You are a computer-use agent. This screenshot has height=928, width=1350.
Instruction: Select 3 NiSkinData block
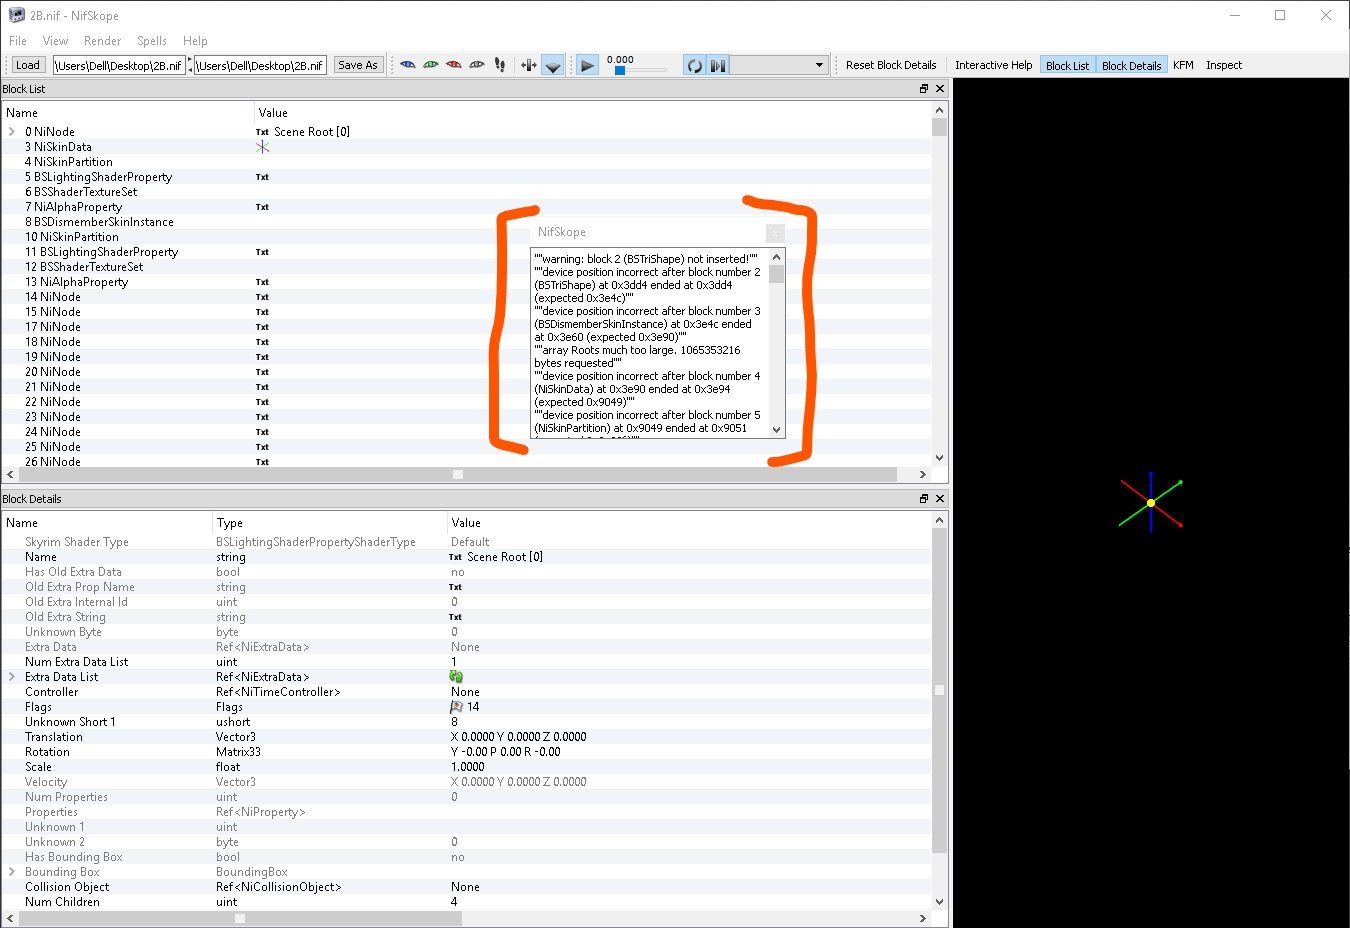[x=58, y=147]
